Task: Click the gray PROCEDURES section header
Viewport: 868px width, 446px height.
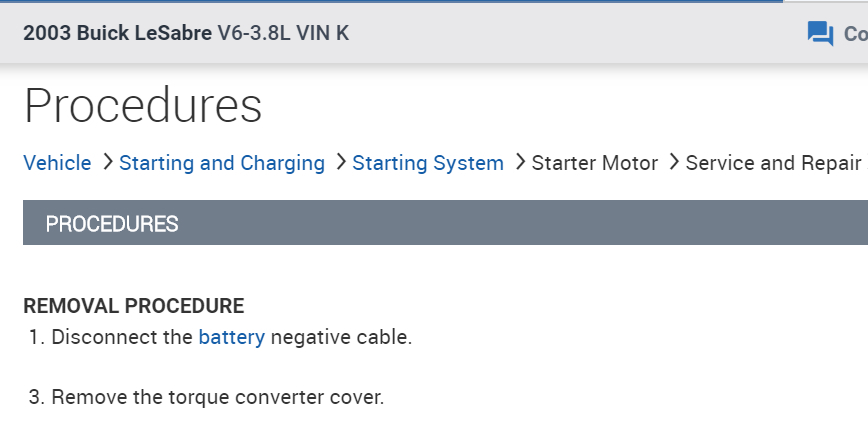Action: [445, 223]
